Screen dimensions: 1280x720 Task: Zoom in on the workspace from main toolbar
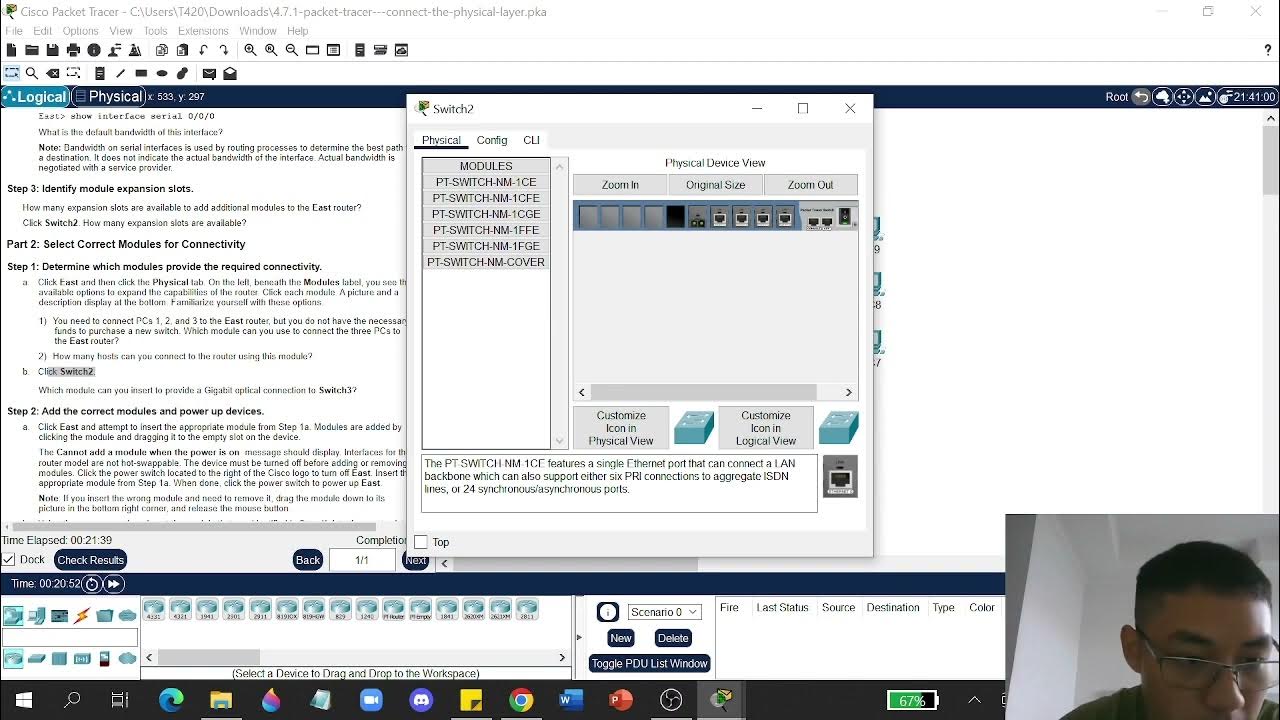pyautogui.click(x=250, y=50)
